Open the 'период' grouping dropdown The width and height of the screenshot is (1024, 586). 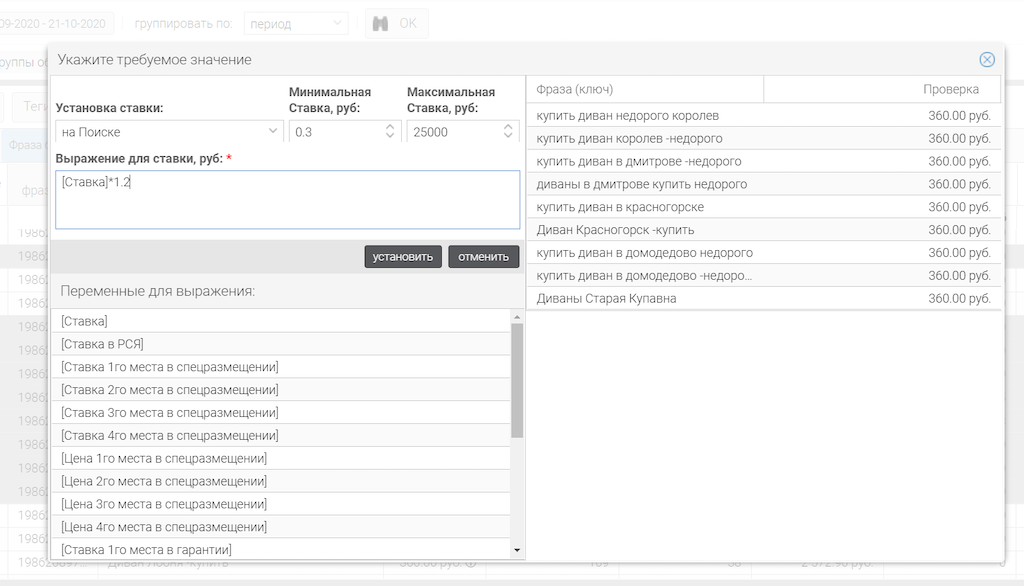[297, 23]
